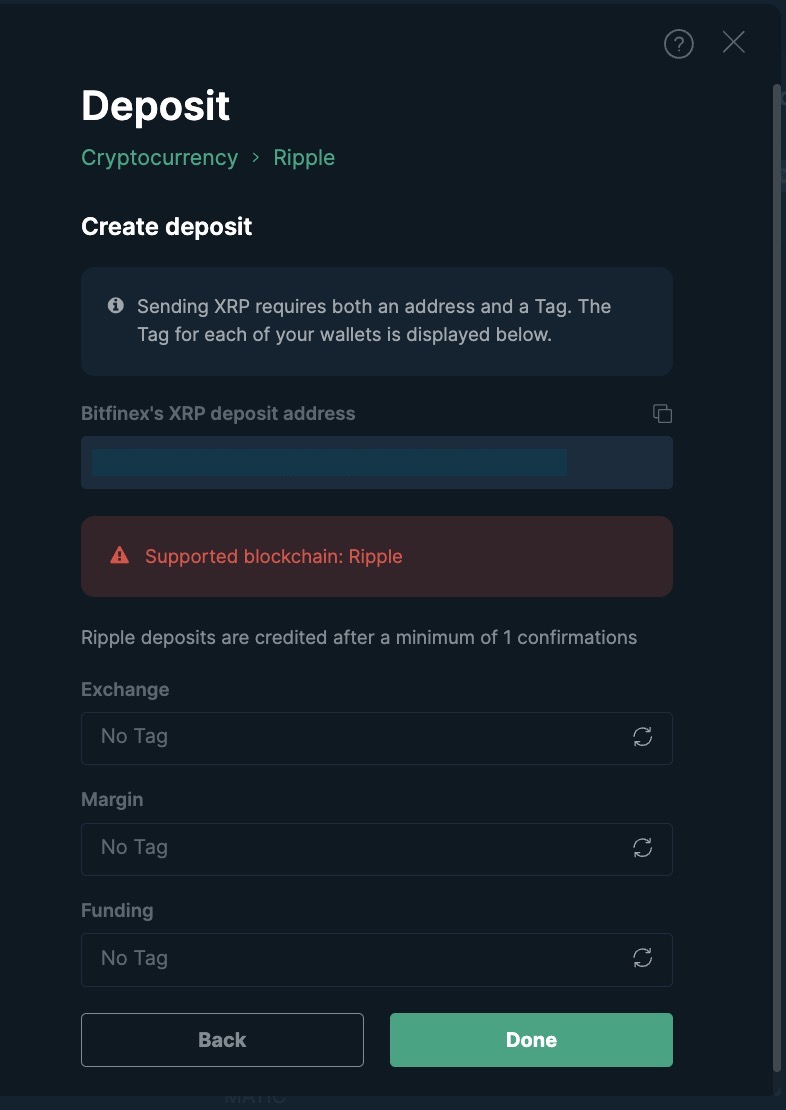Click the dialog's vertical scrollbar
Viewport: 786px width, 1110px height.
[777, 588]
